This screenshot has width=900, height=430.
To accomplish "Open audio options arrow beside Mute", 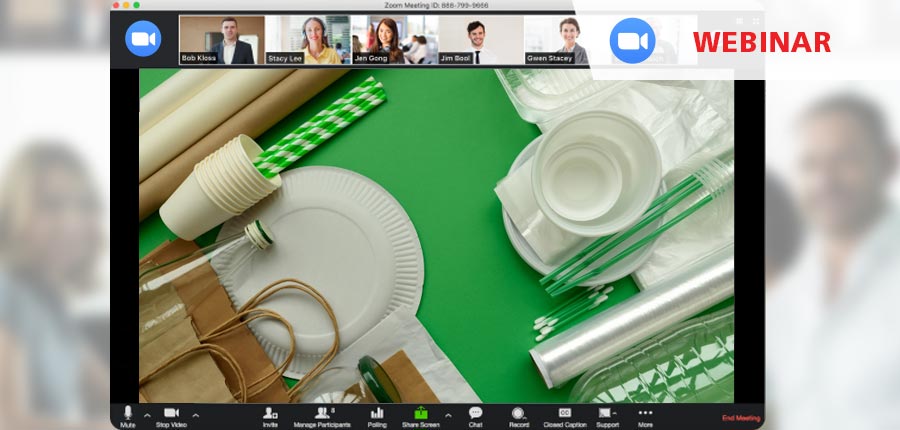I will coord(147,414).
